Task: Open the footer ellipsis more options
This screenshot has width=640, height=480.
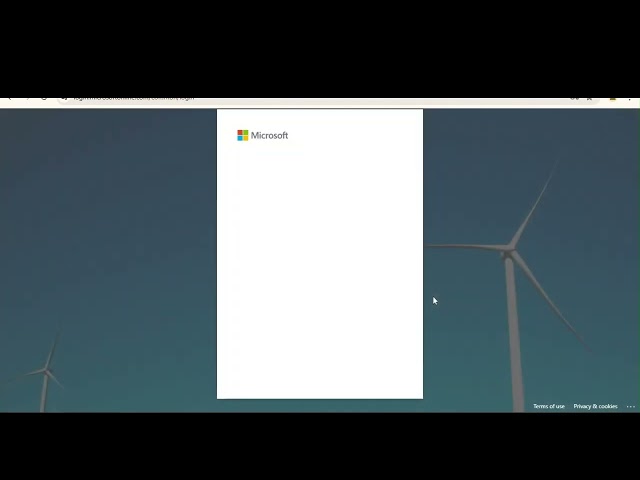Action: click(x=631, y=407)
